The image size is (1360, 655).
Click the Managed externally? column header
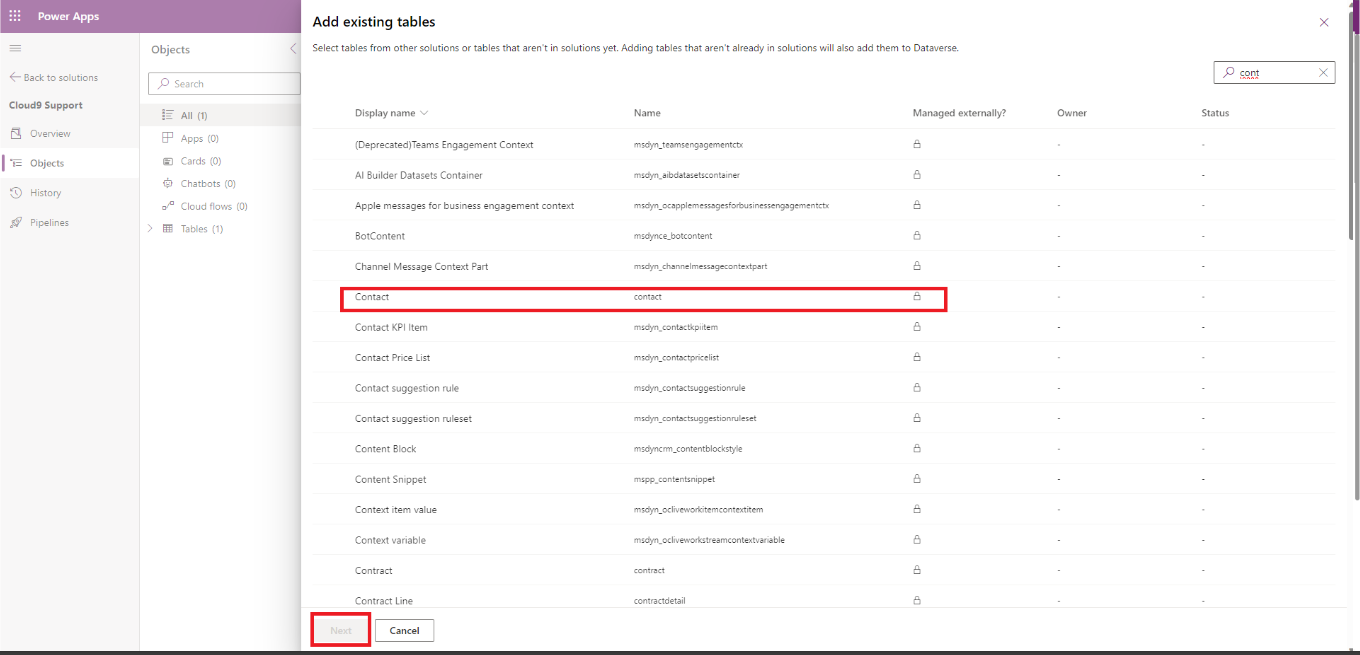click(x=959, y=113)
